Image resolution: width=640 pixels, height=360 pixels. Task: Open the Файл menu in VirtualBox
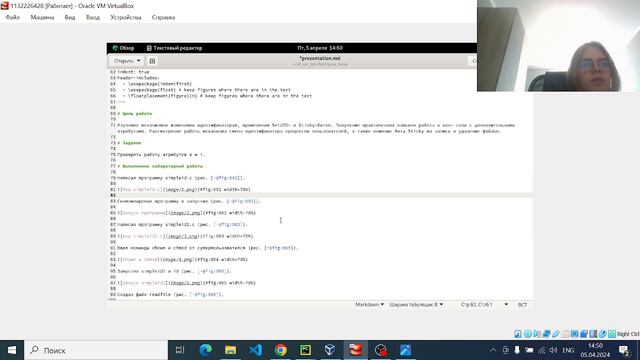(x=13, y=17)
